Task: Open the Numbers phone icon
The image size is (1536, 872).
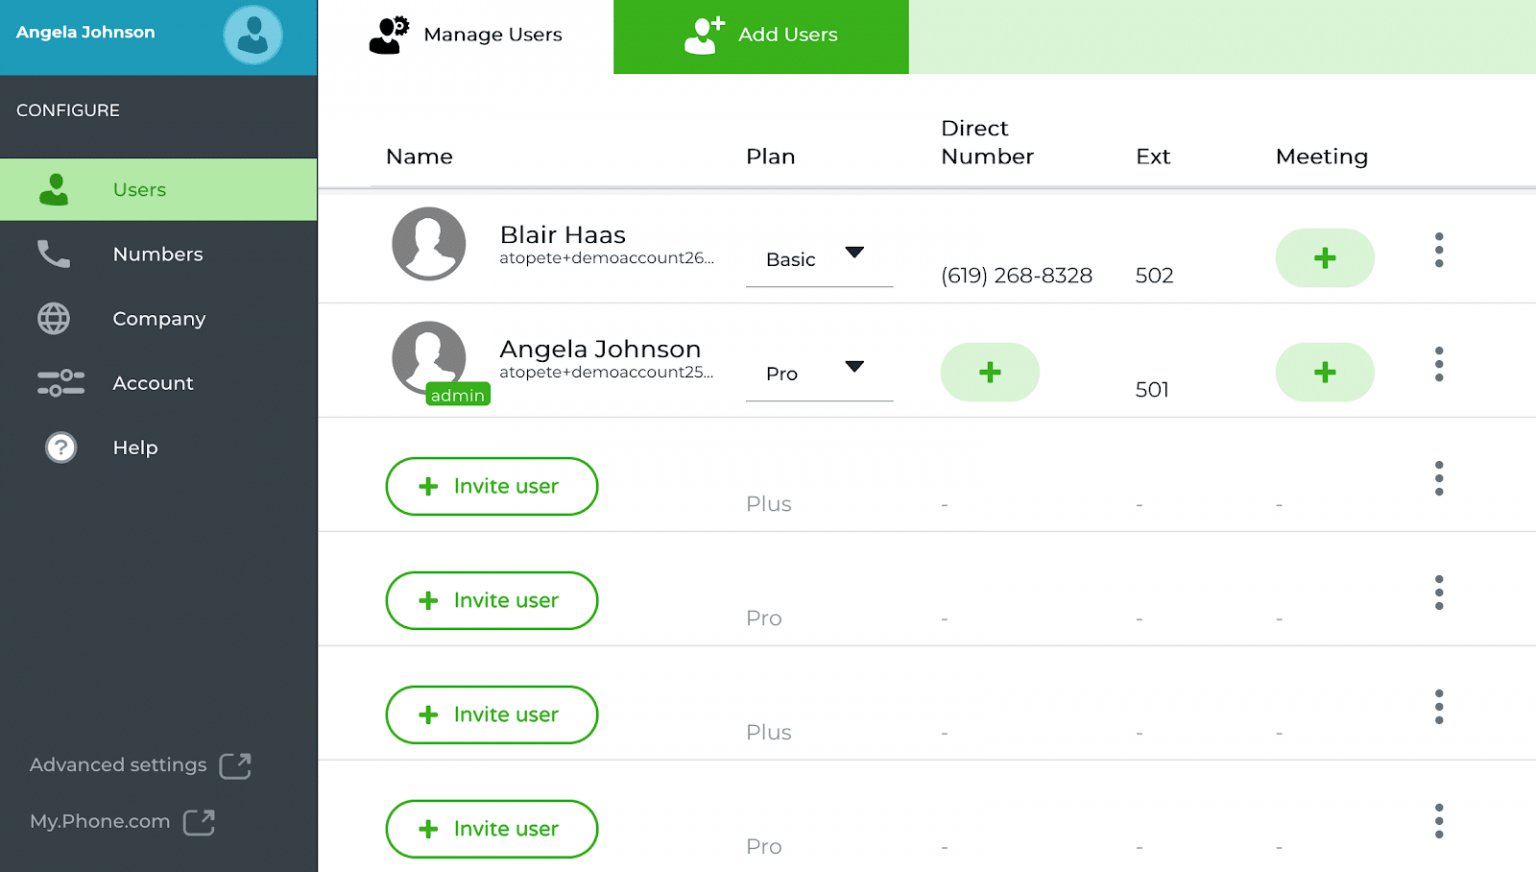Action: (x=52, y=254)
